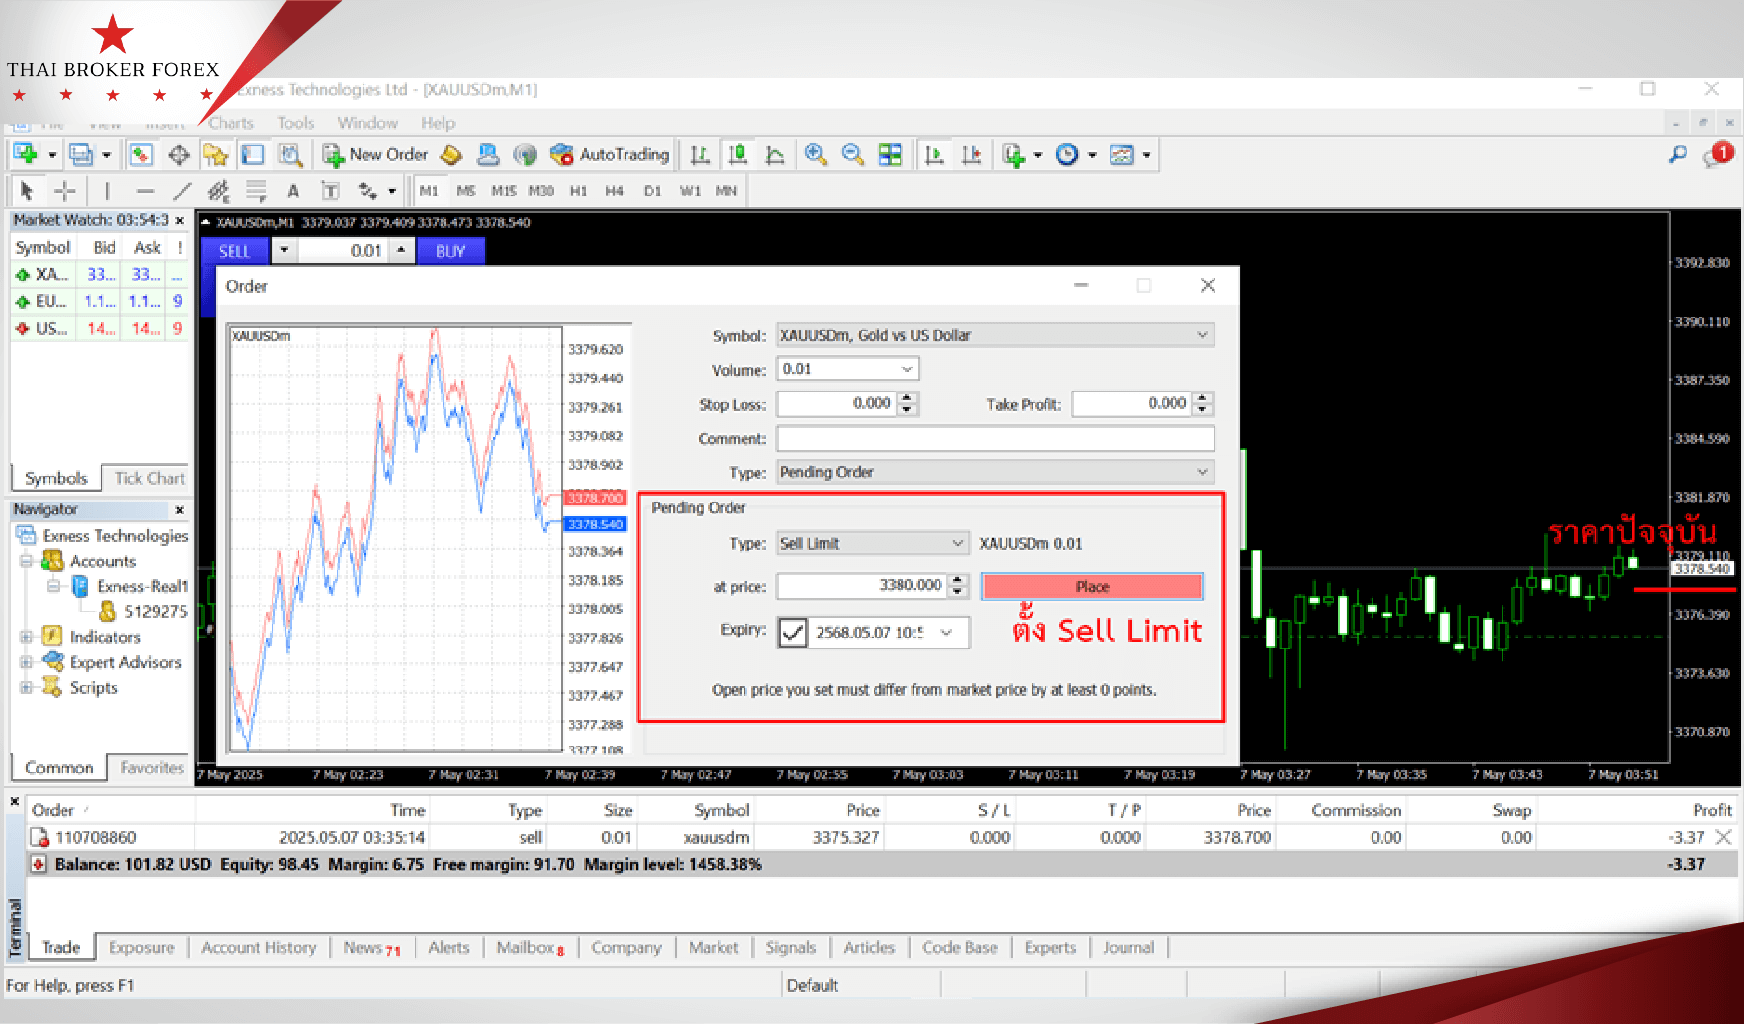Zoom in the chart with magnifier plus
1744x1024 pixels.
(816, 154)
